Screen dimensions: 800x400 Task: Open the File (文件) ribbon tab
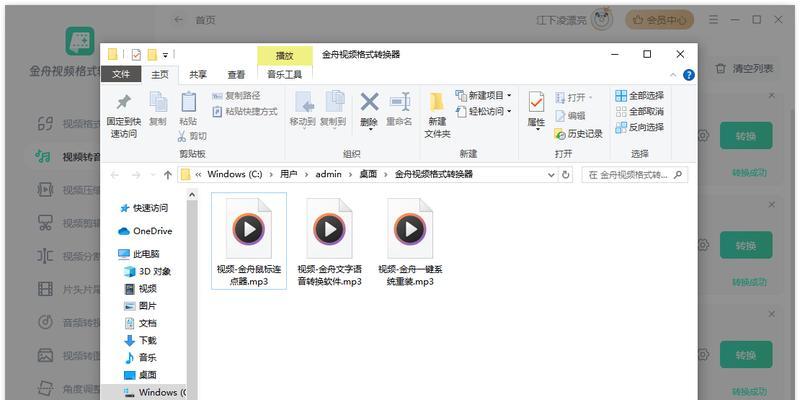pos(121,74)
